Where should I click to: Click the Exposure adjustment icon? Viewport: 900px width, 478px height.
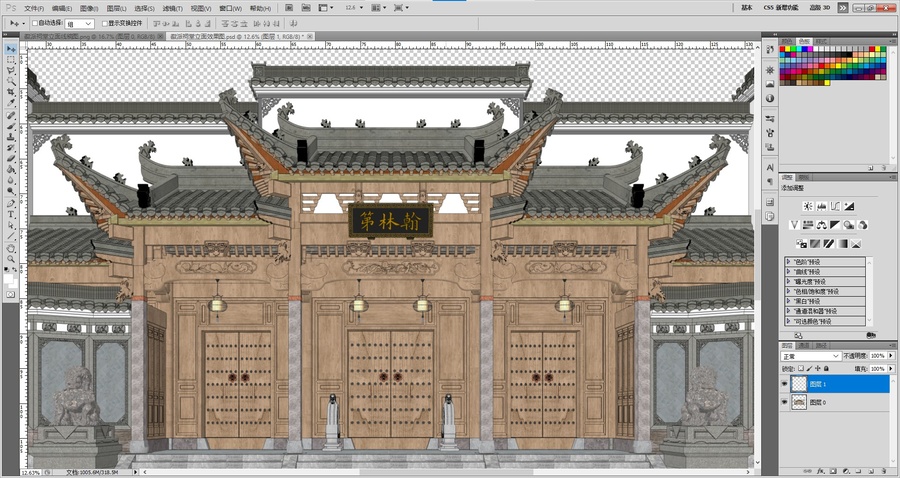pyautogui.click(x=849, y=206)
